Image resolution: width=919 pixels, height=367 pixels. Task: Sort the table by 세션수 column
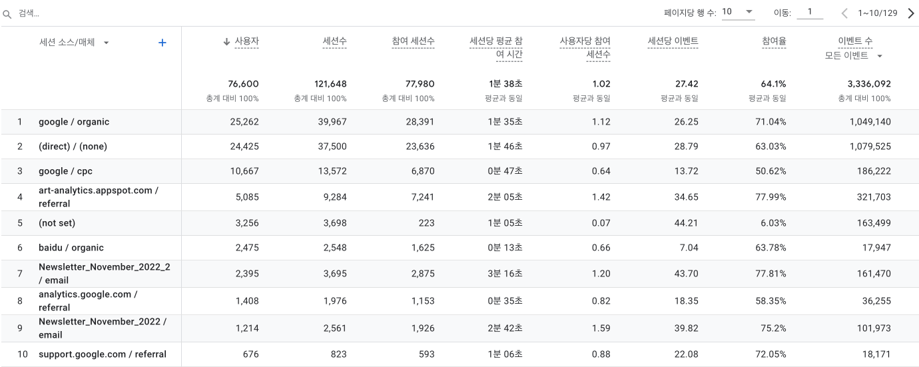click(335, 41)
